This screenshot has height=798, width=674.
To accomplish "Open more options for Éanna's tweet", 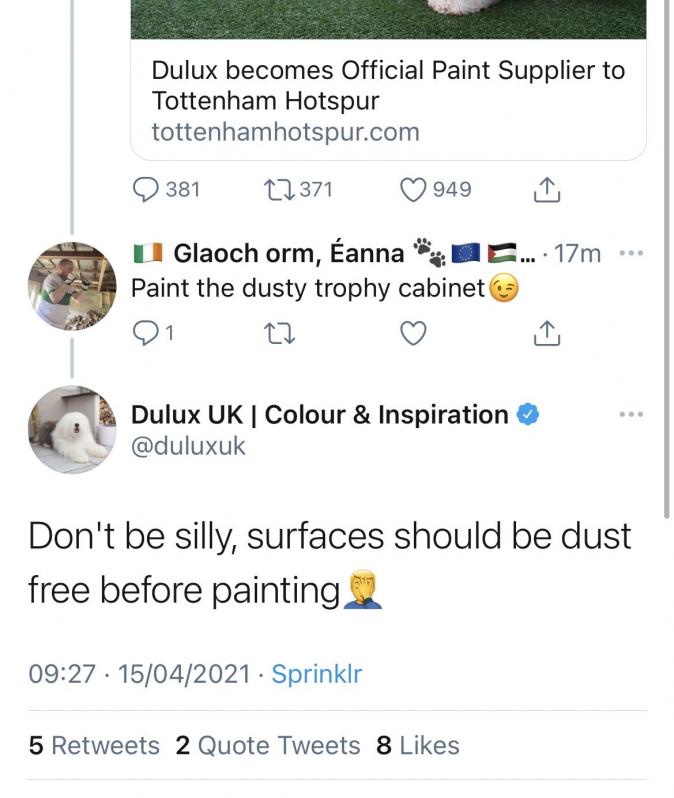I will pos(631,253).
